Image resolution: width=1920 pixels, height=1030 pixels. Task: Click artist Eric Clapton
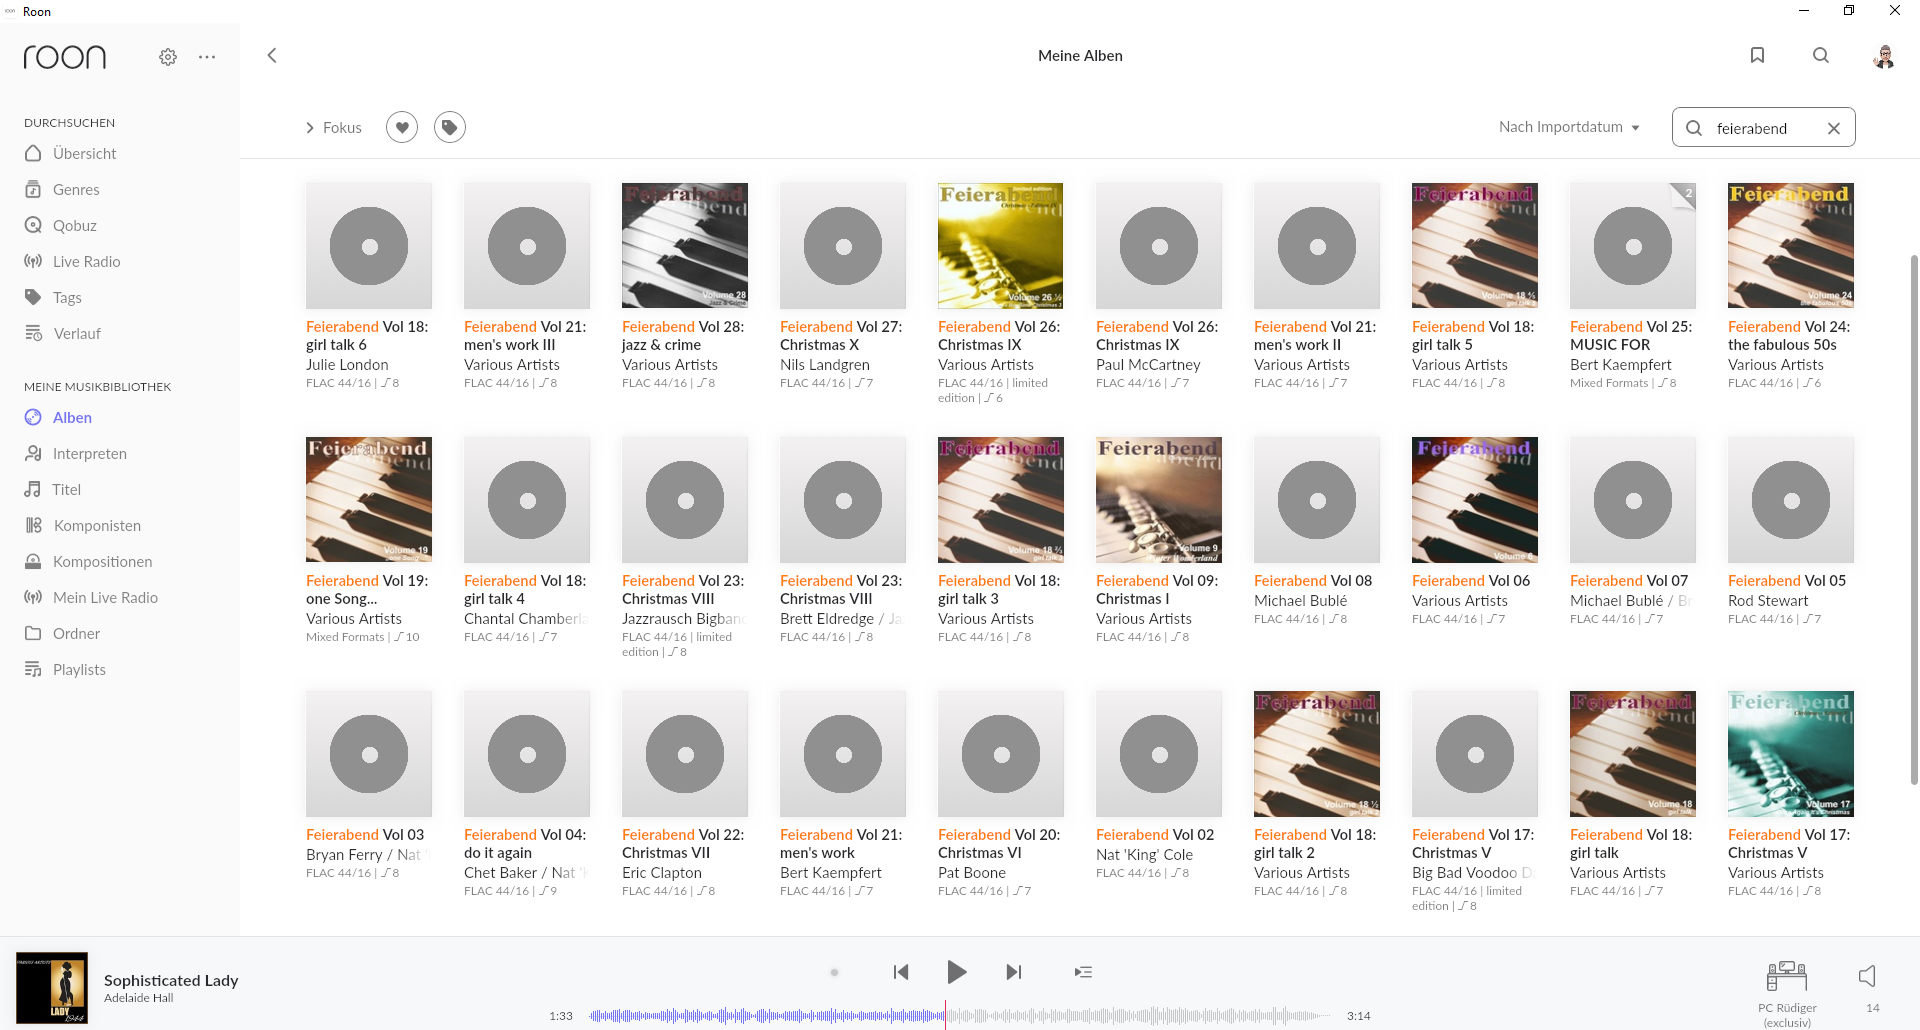(662, 873)
